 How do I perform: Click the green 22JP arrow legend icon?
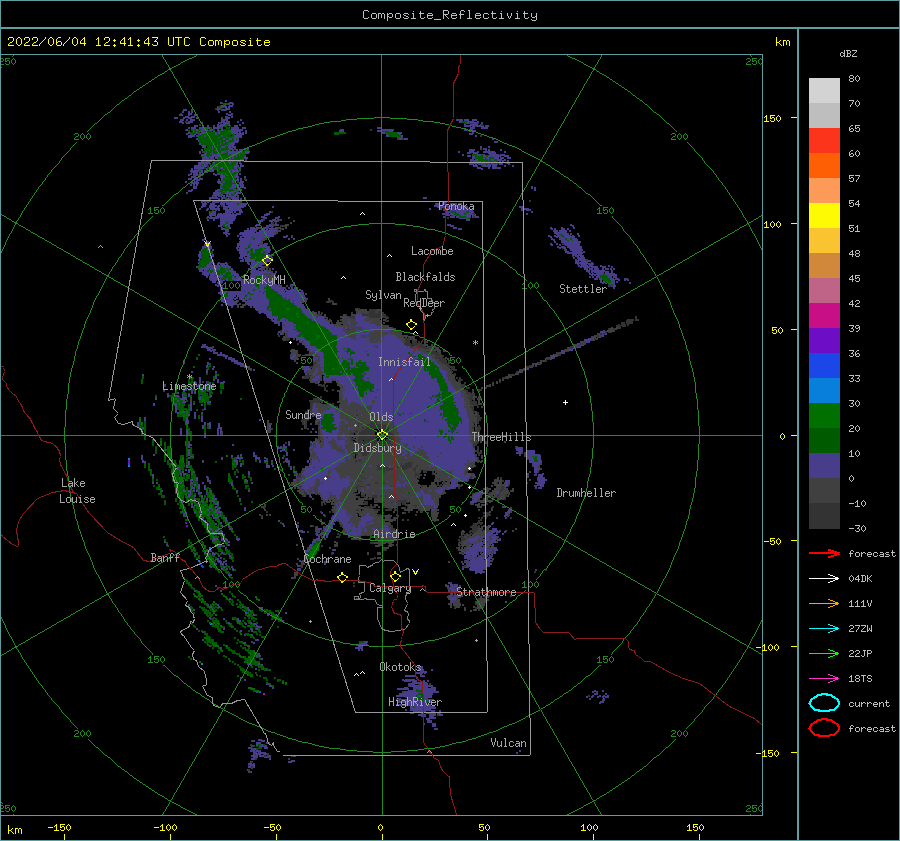tap(824, 653)
